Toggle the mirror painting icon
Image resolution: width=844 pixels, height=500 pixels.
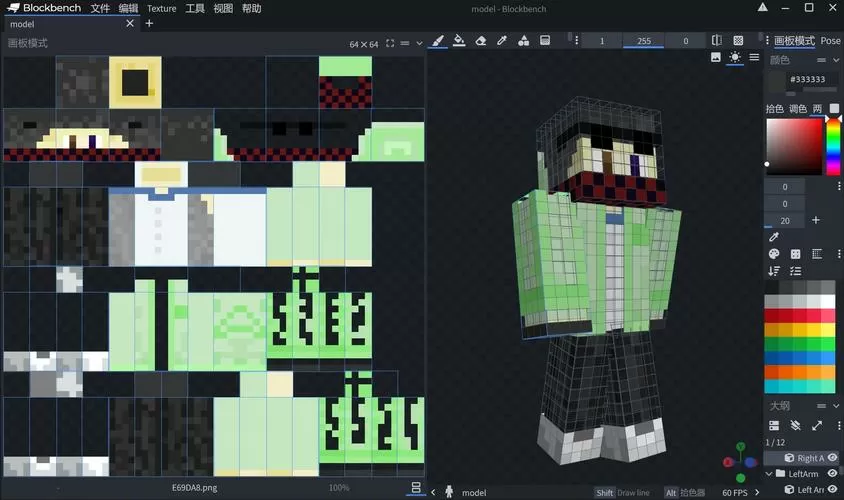click(x=716, y=40)
